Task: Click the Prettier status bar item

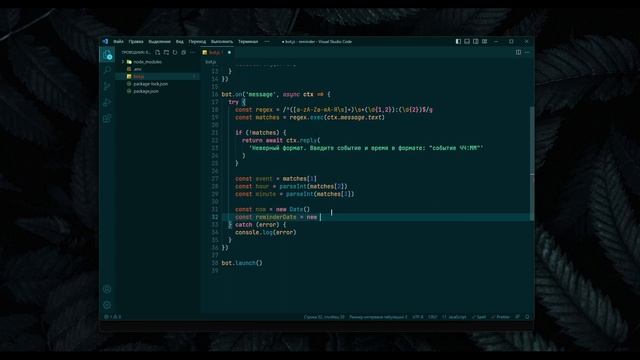Action: click(x=500, y=317)
